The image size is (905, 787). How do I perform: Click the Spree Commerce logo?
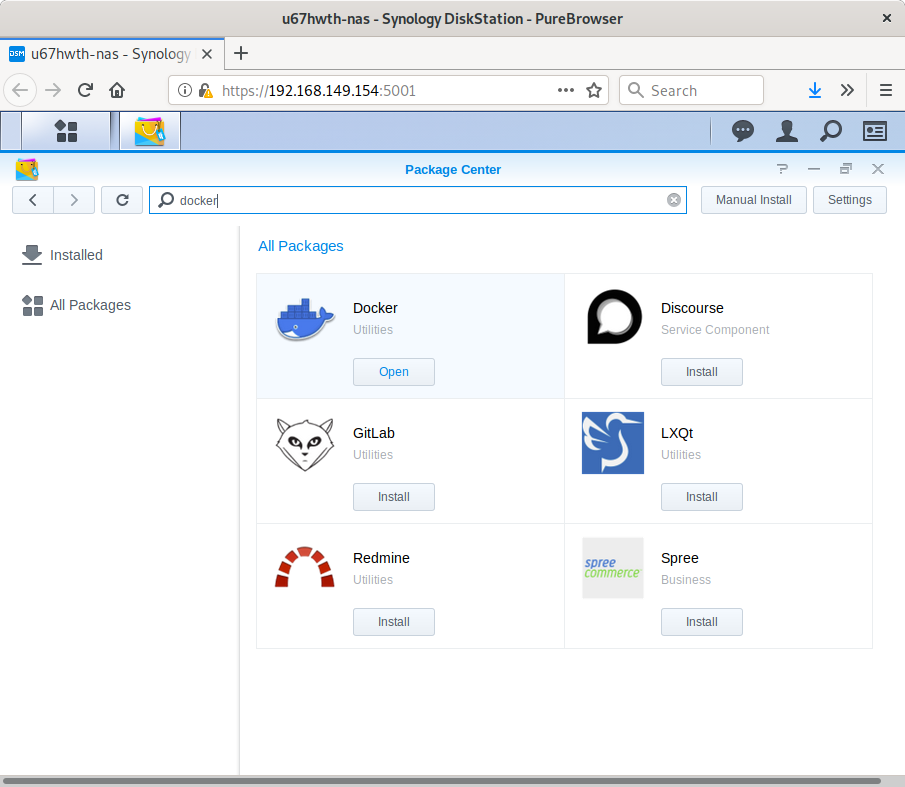tap(613, 568)
